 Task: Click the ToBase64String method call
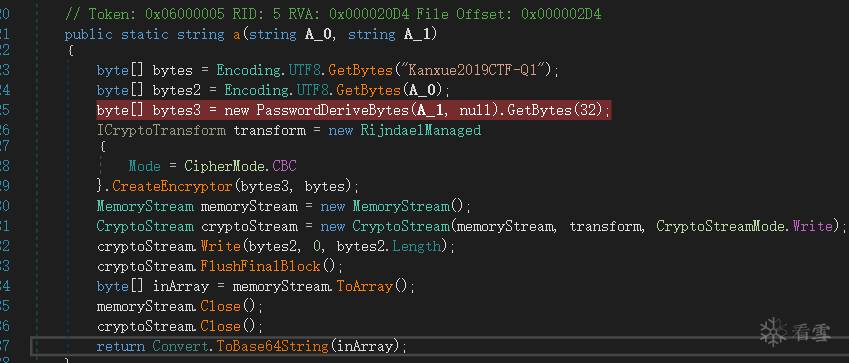tap(272, 346)
